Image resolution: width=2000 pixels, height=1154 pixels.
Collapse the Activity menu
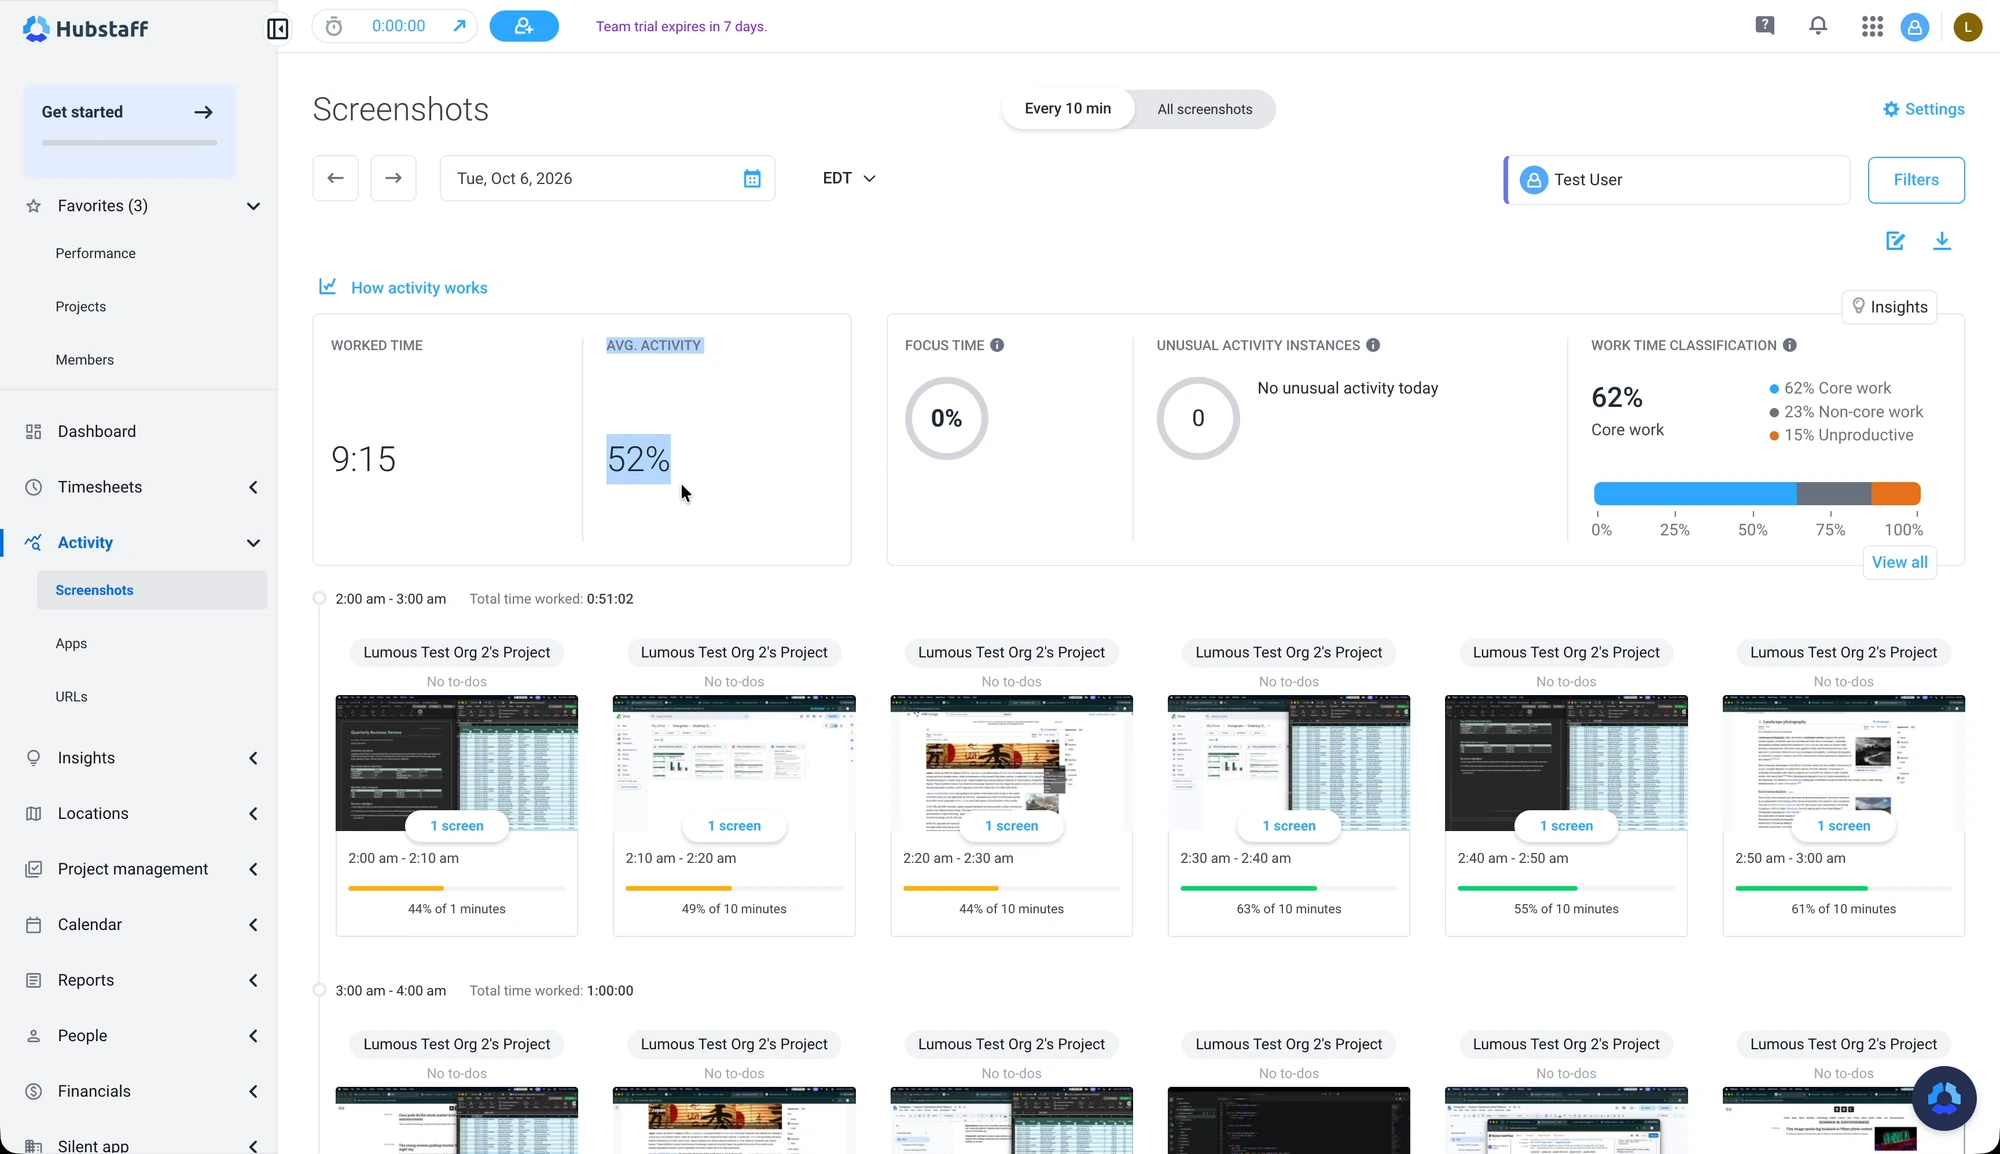pos(253,543)
